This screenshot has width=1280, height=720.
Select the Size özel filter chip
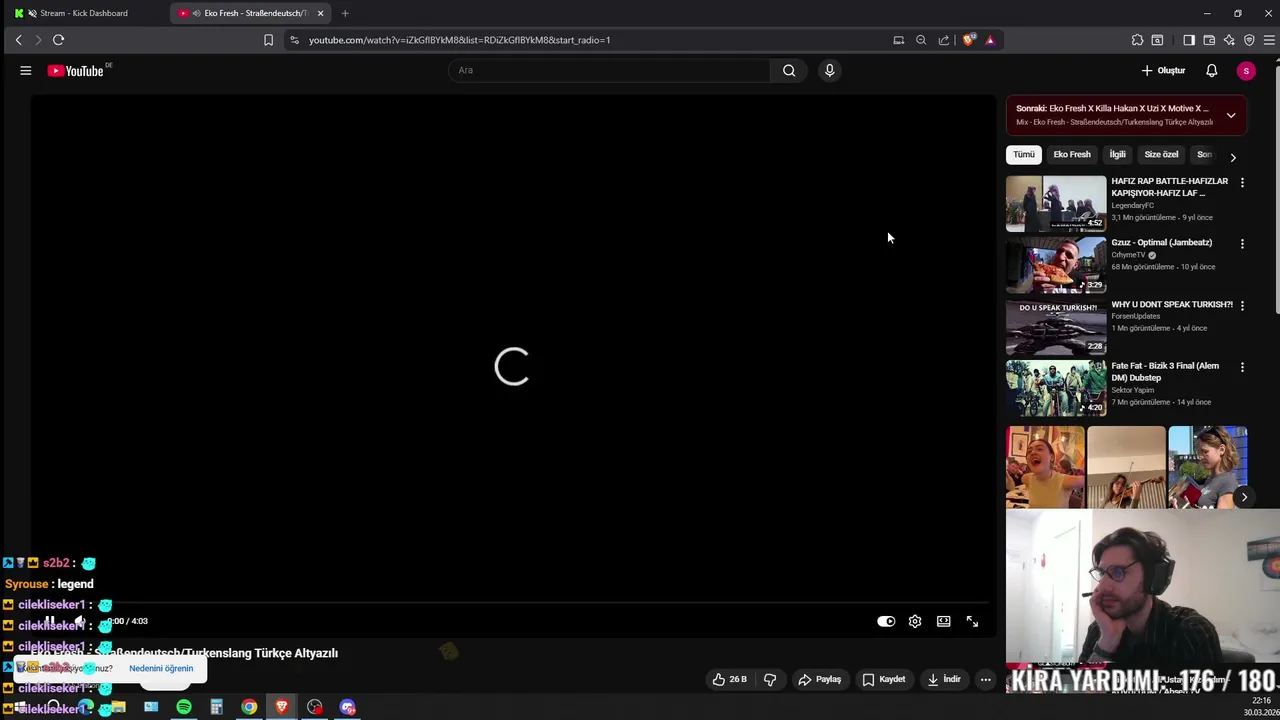point(1161,155)
